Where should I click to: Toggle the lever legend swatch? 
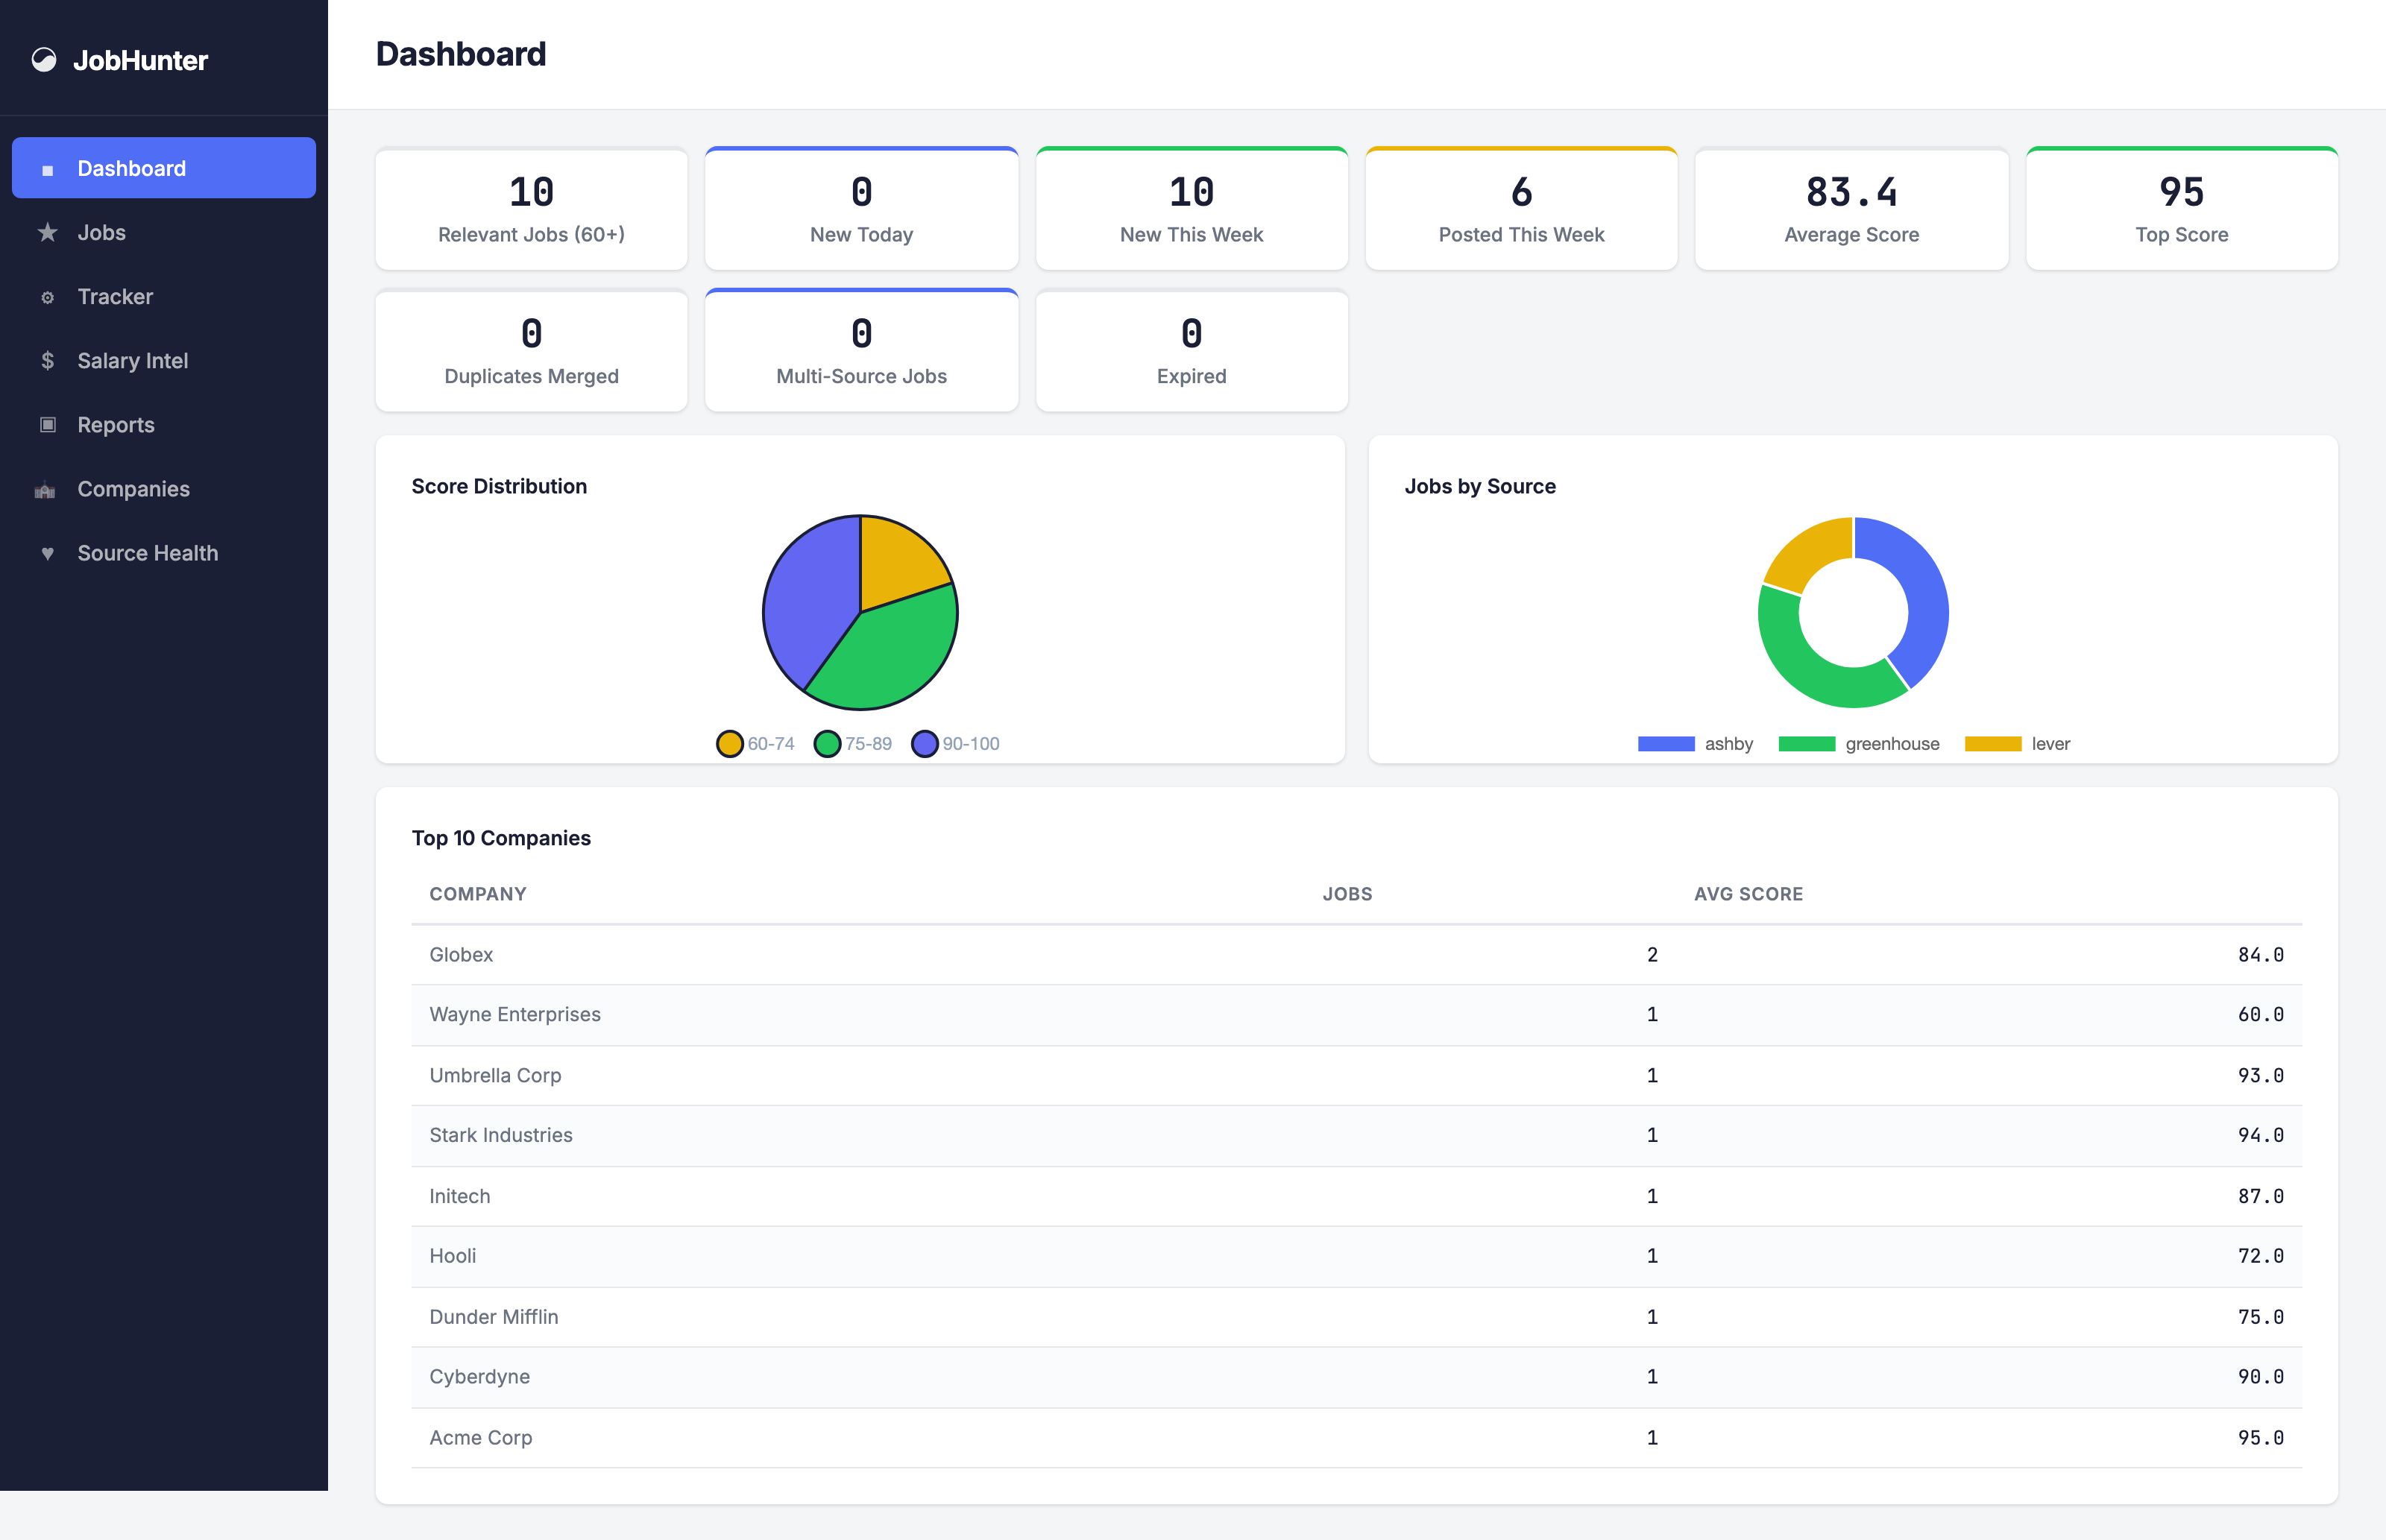click(x=1993, y=744)
